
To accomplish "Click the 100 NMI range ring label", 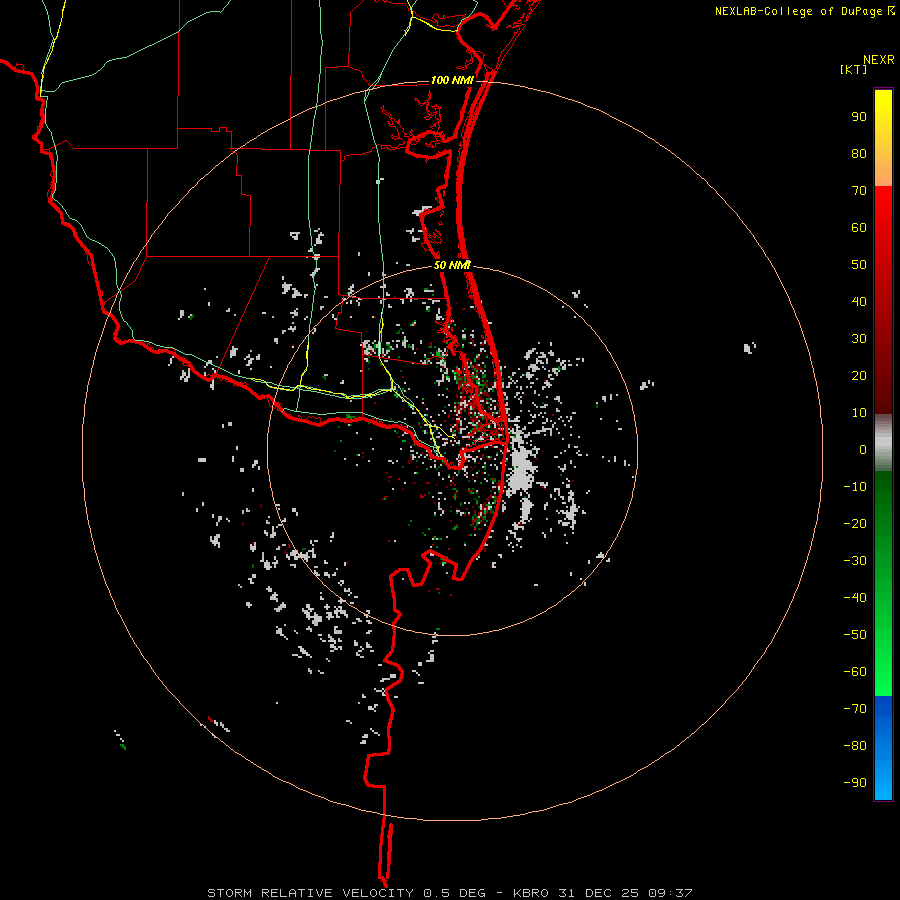I will [452, 80].
